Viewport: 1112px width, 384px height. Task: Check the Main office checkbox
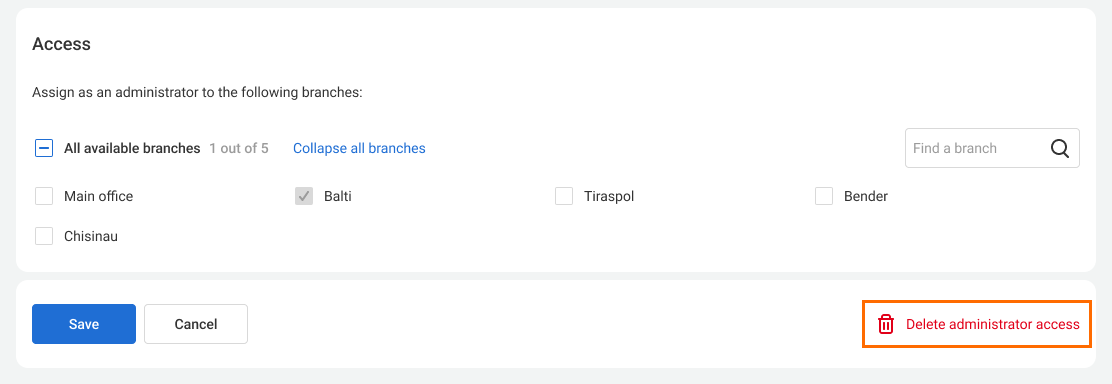click(44, 196)
